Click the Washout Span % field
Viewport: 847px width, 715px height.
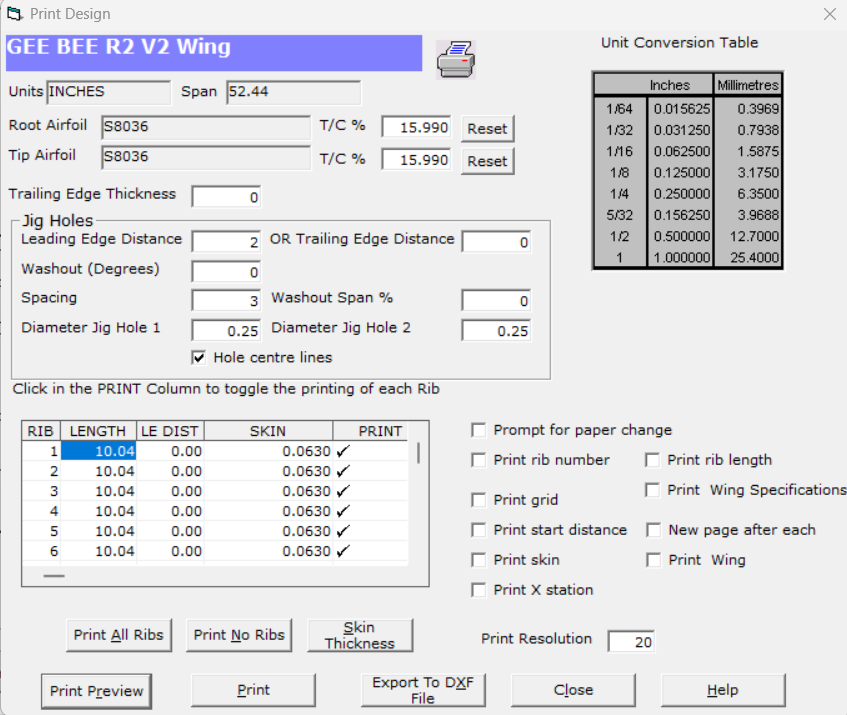coord(496,301)
